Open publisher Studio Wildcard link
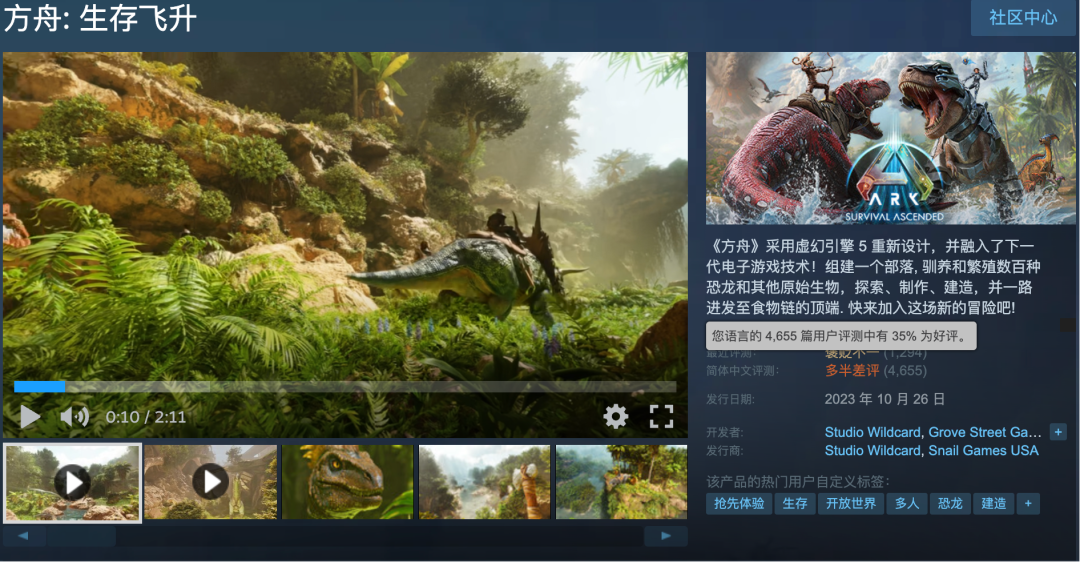This screenshot has height=562, width=1080. click(872, 450)
